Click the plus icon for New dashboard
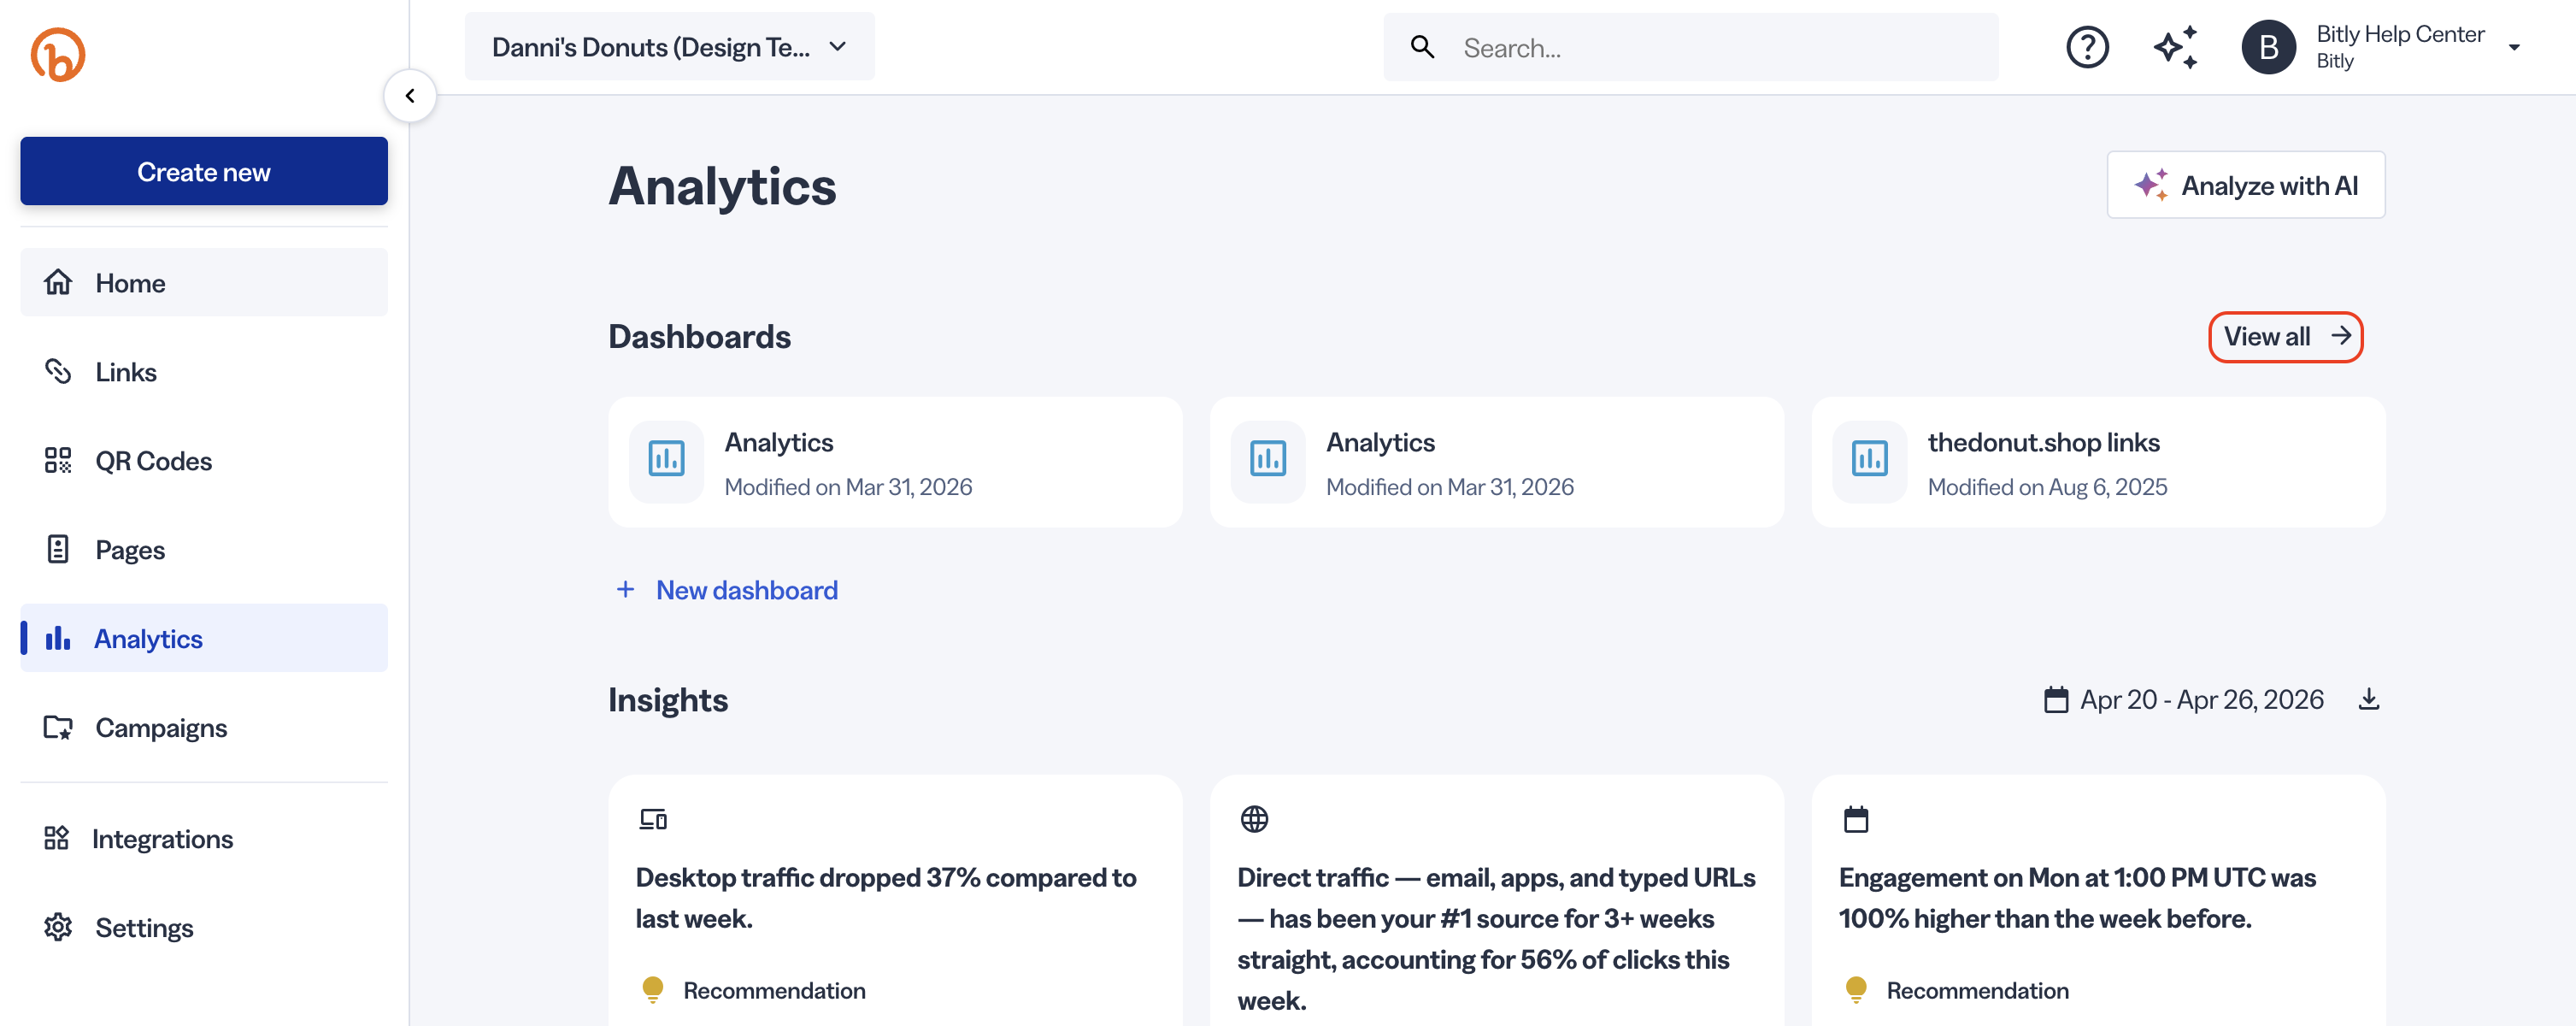 tap(625, 590)
